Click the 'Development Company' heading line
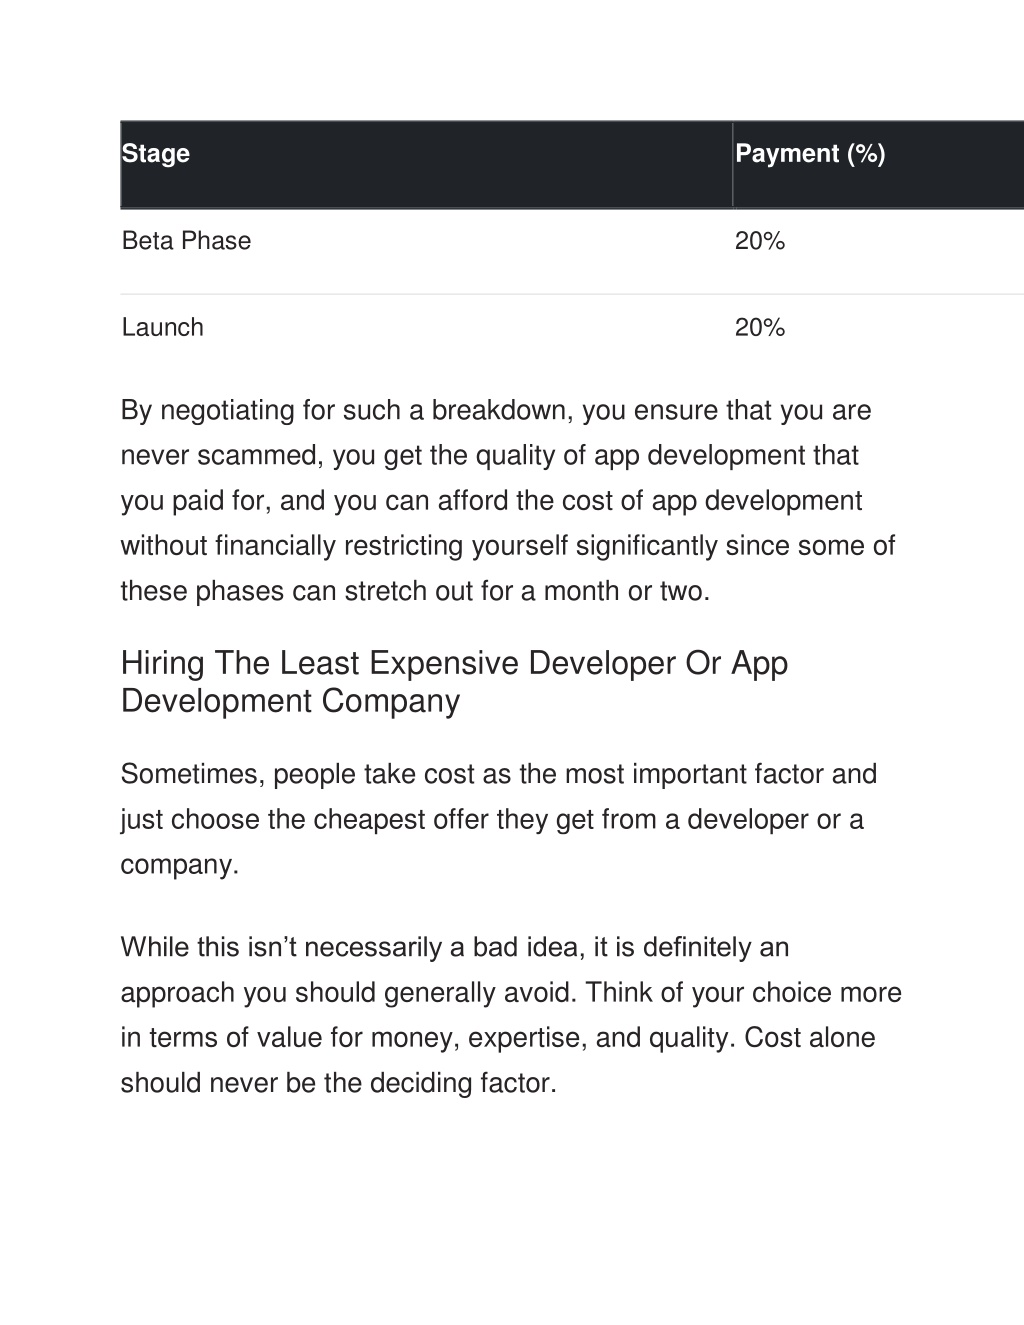Screen dimensions: 1024x1325 click(x=291, y=701)
